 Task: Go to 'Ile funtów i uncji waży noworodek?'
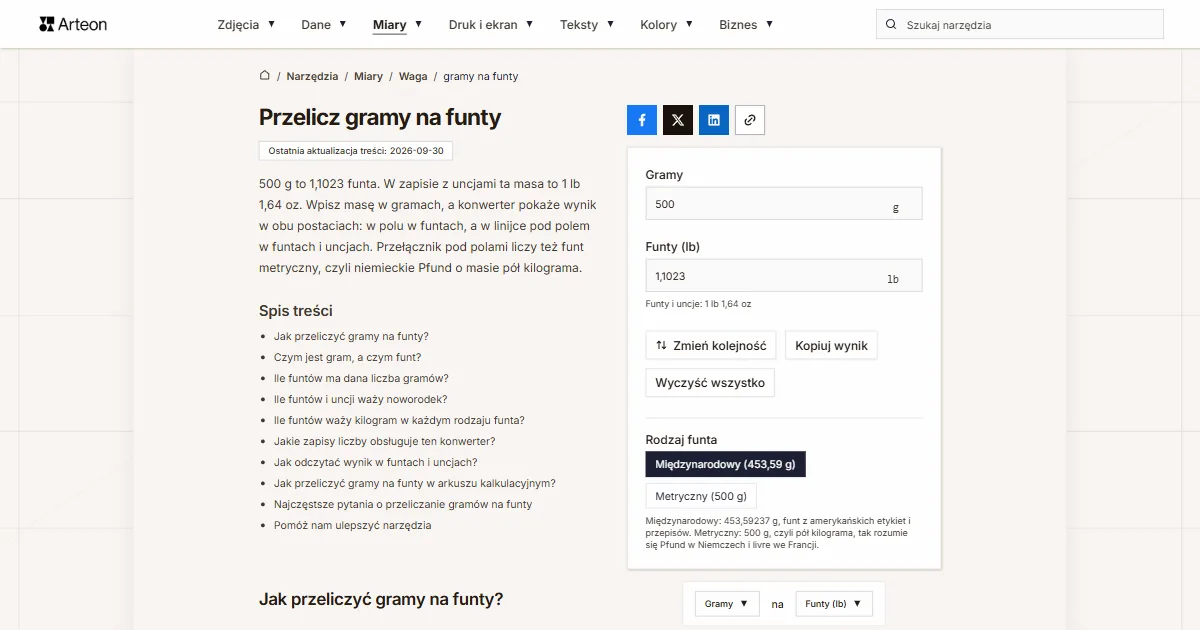pos(361,400)
